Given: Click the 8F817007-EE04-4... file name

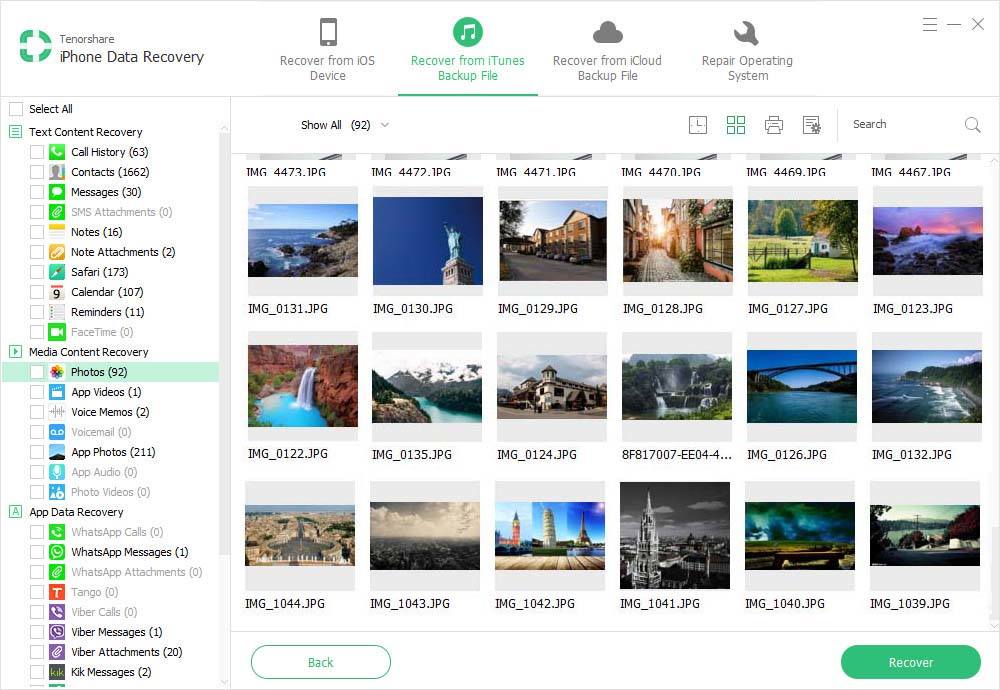Looking at the screenshot, I should [677, 455].
